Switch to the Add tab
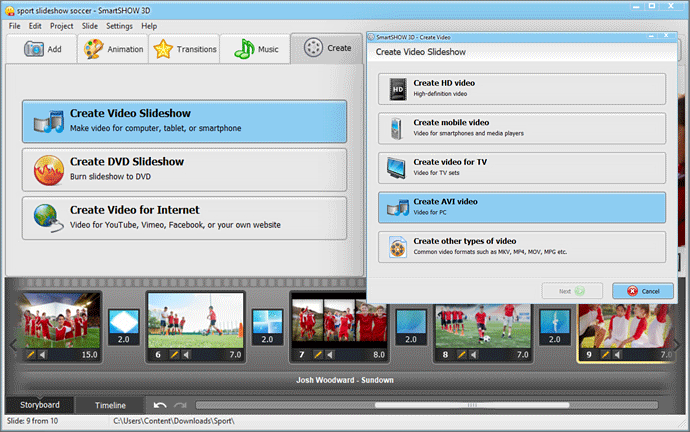This screenshot has width=690, height=432. click(x=42, y=49)
